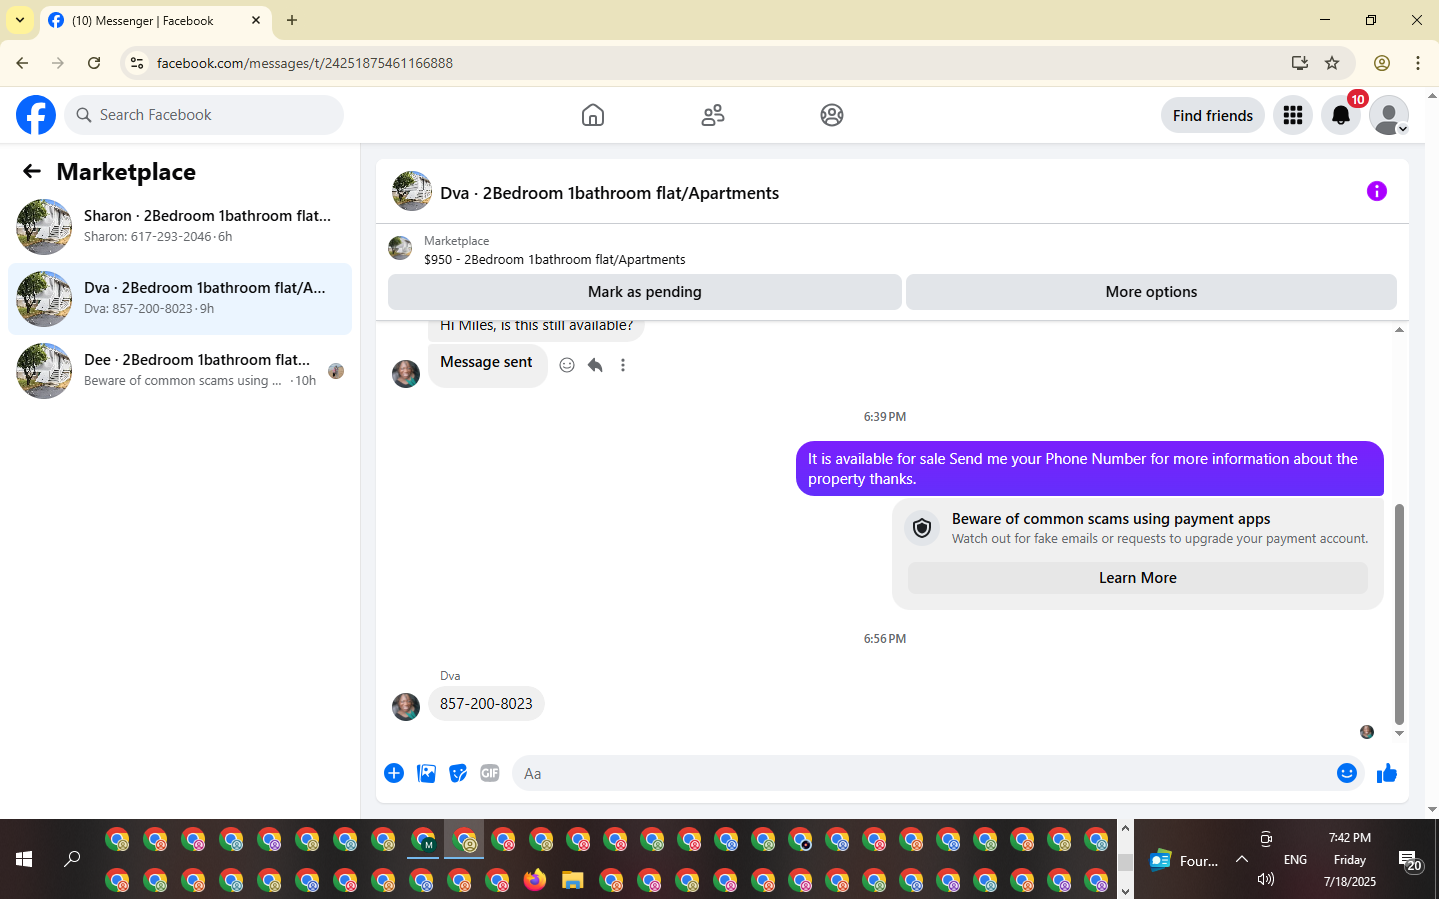Viewport: 1439px width, 899px height.
Task: Click the chat scrollbar thumb
Action: click(x=1399, y=614)
